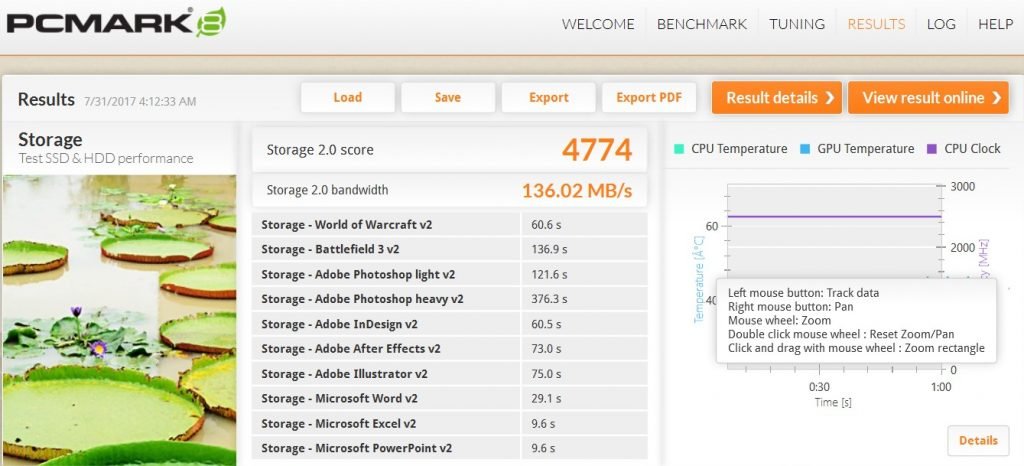Click the Microsoft PowerPoint v2 row
Screen dimensions: 1024x466
449,448
